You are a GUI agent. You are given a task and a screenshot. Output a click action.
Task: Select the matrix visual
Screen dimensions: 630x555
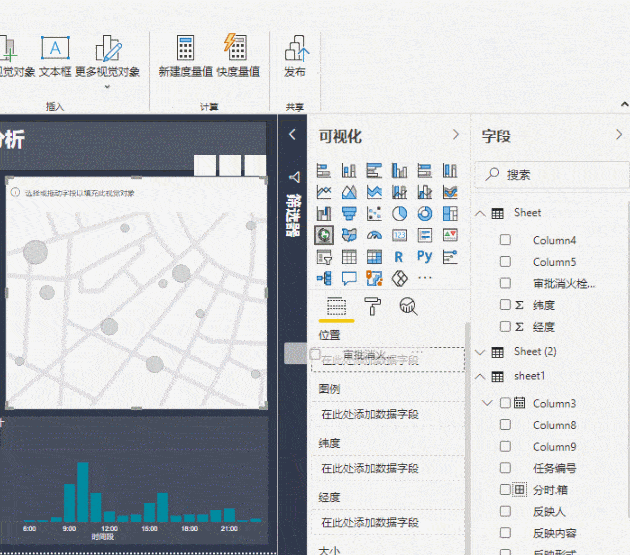(374, 257)
